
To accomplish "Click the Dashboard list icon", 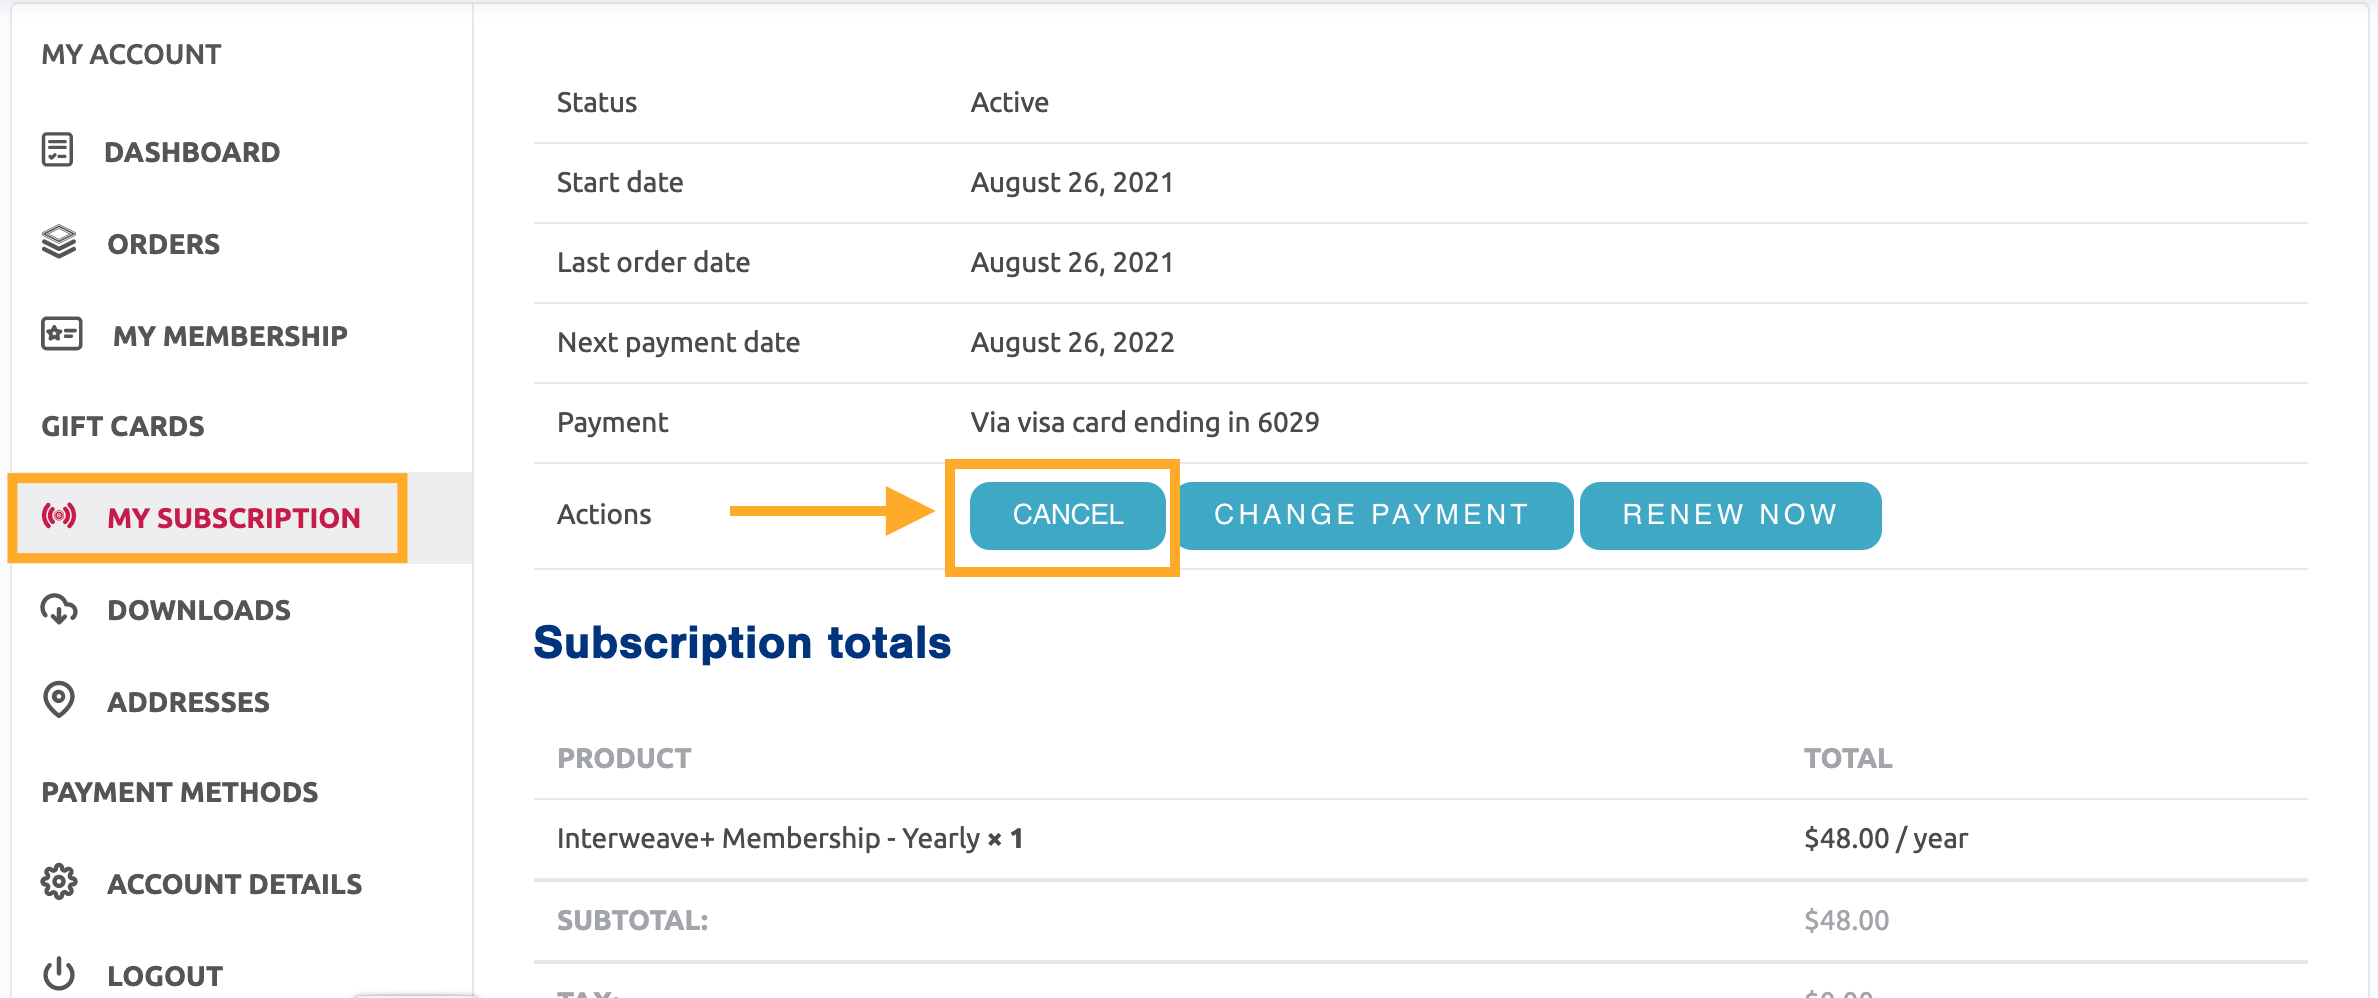I will coord(57,150).
